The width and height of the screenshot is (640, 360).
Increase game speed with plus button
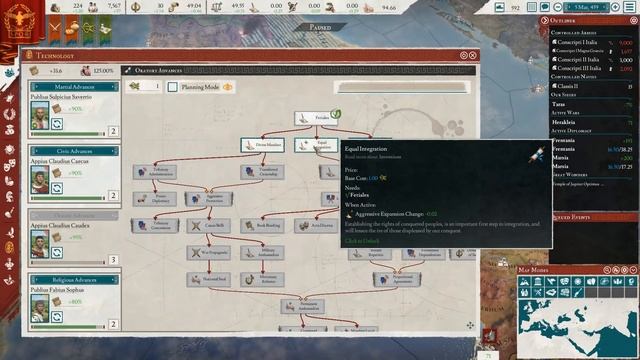(615, 7)
